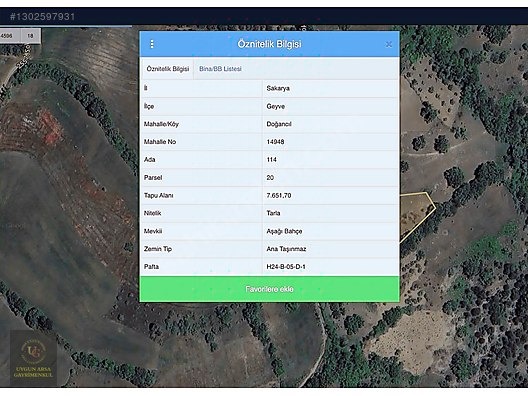Select the Geyve district value
The height and width of the screenshot is (396, 528).
click(x=275, y=106)
